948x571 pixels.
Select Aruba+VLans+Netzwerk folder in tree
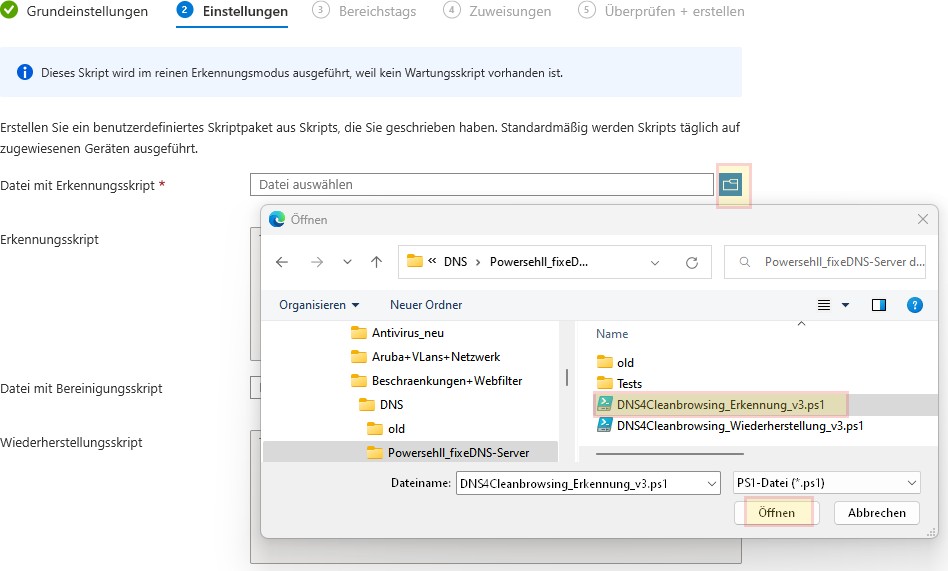pos(435,357)
